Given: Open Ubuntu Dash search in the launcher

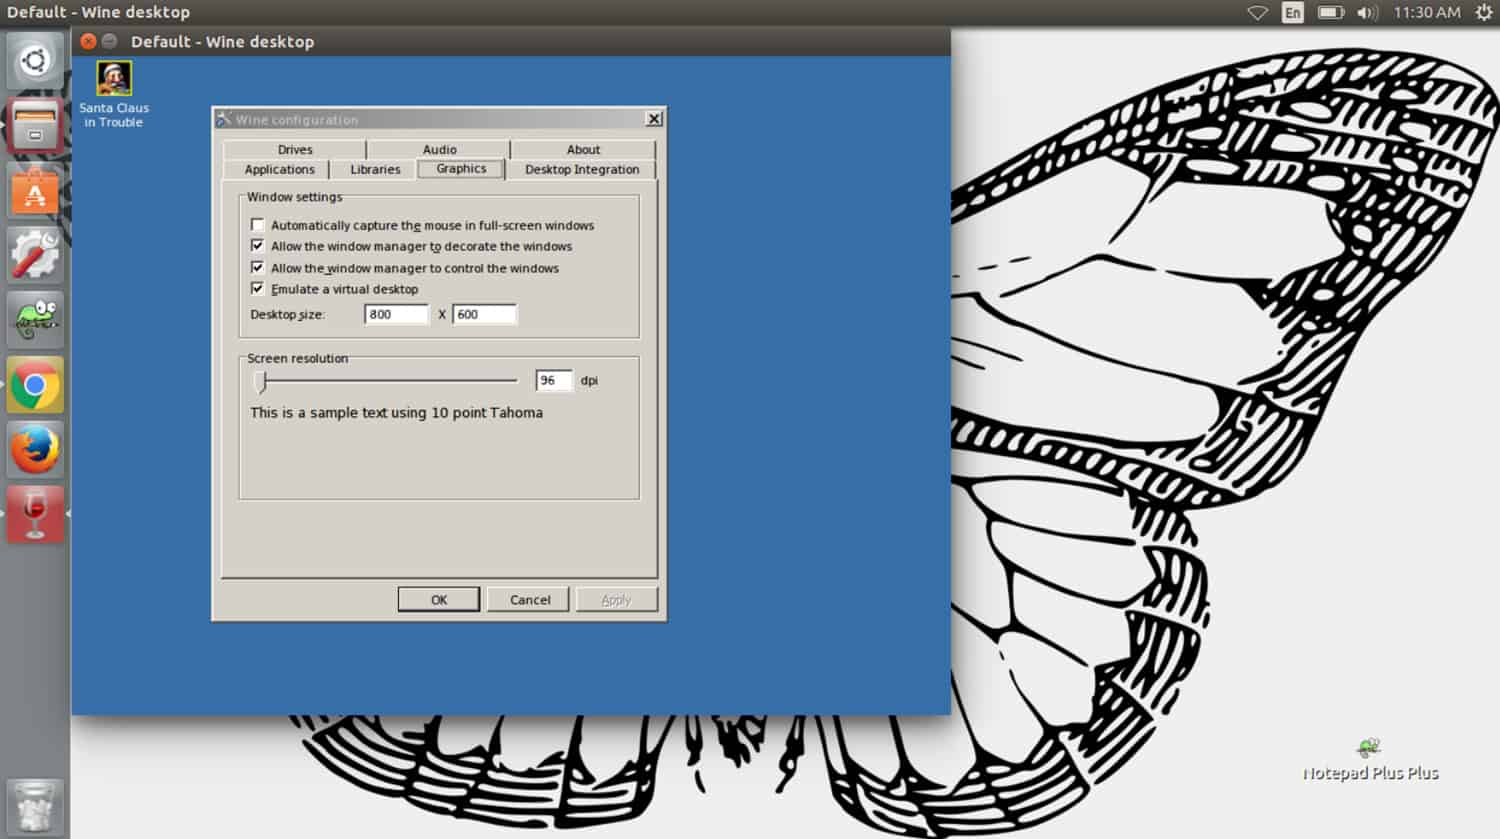Looking at the screenshot, I should pos(35,61).
